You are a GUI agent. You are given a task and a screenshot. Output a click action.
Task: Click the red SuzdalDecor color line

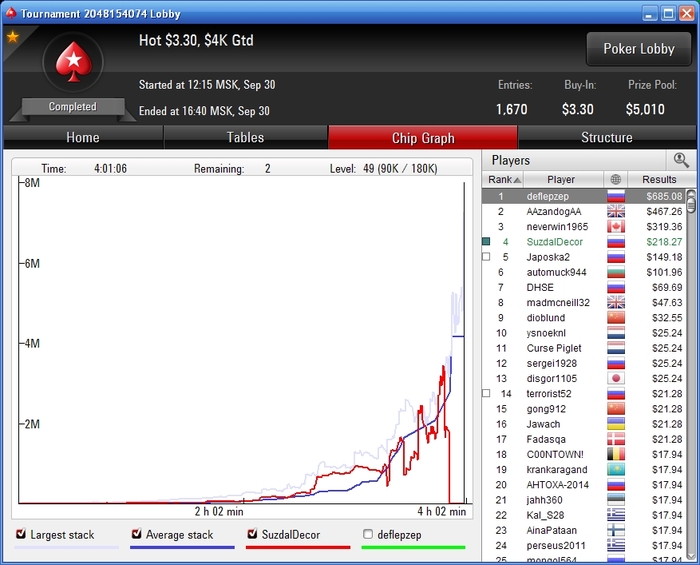pos(298,547)
